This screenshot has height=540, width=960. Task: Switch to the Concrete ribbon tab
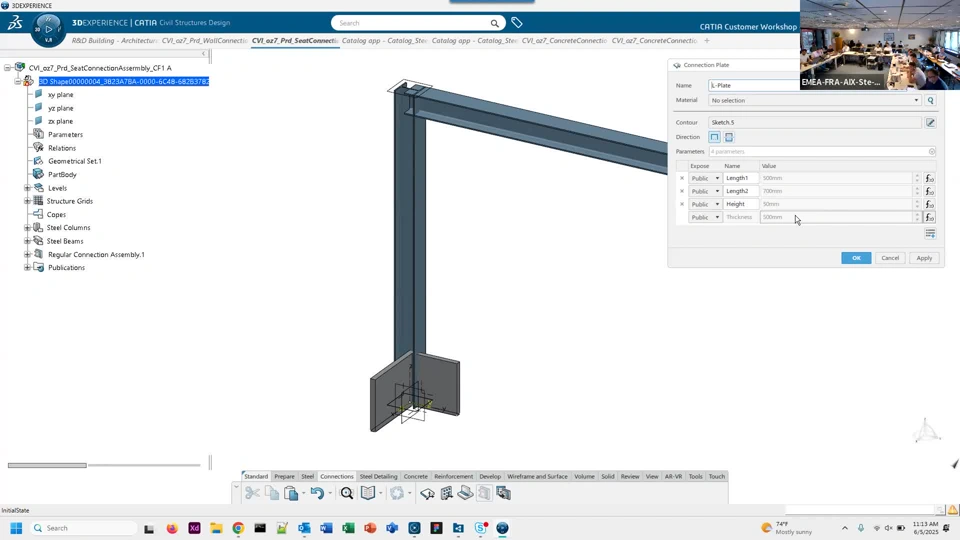(x=416, y=476)
